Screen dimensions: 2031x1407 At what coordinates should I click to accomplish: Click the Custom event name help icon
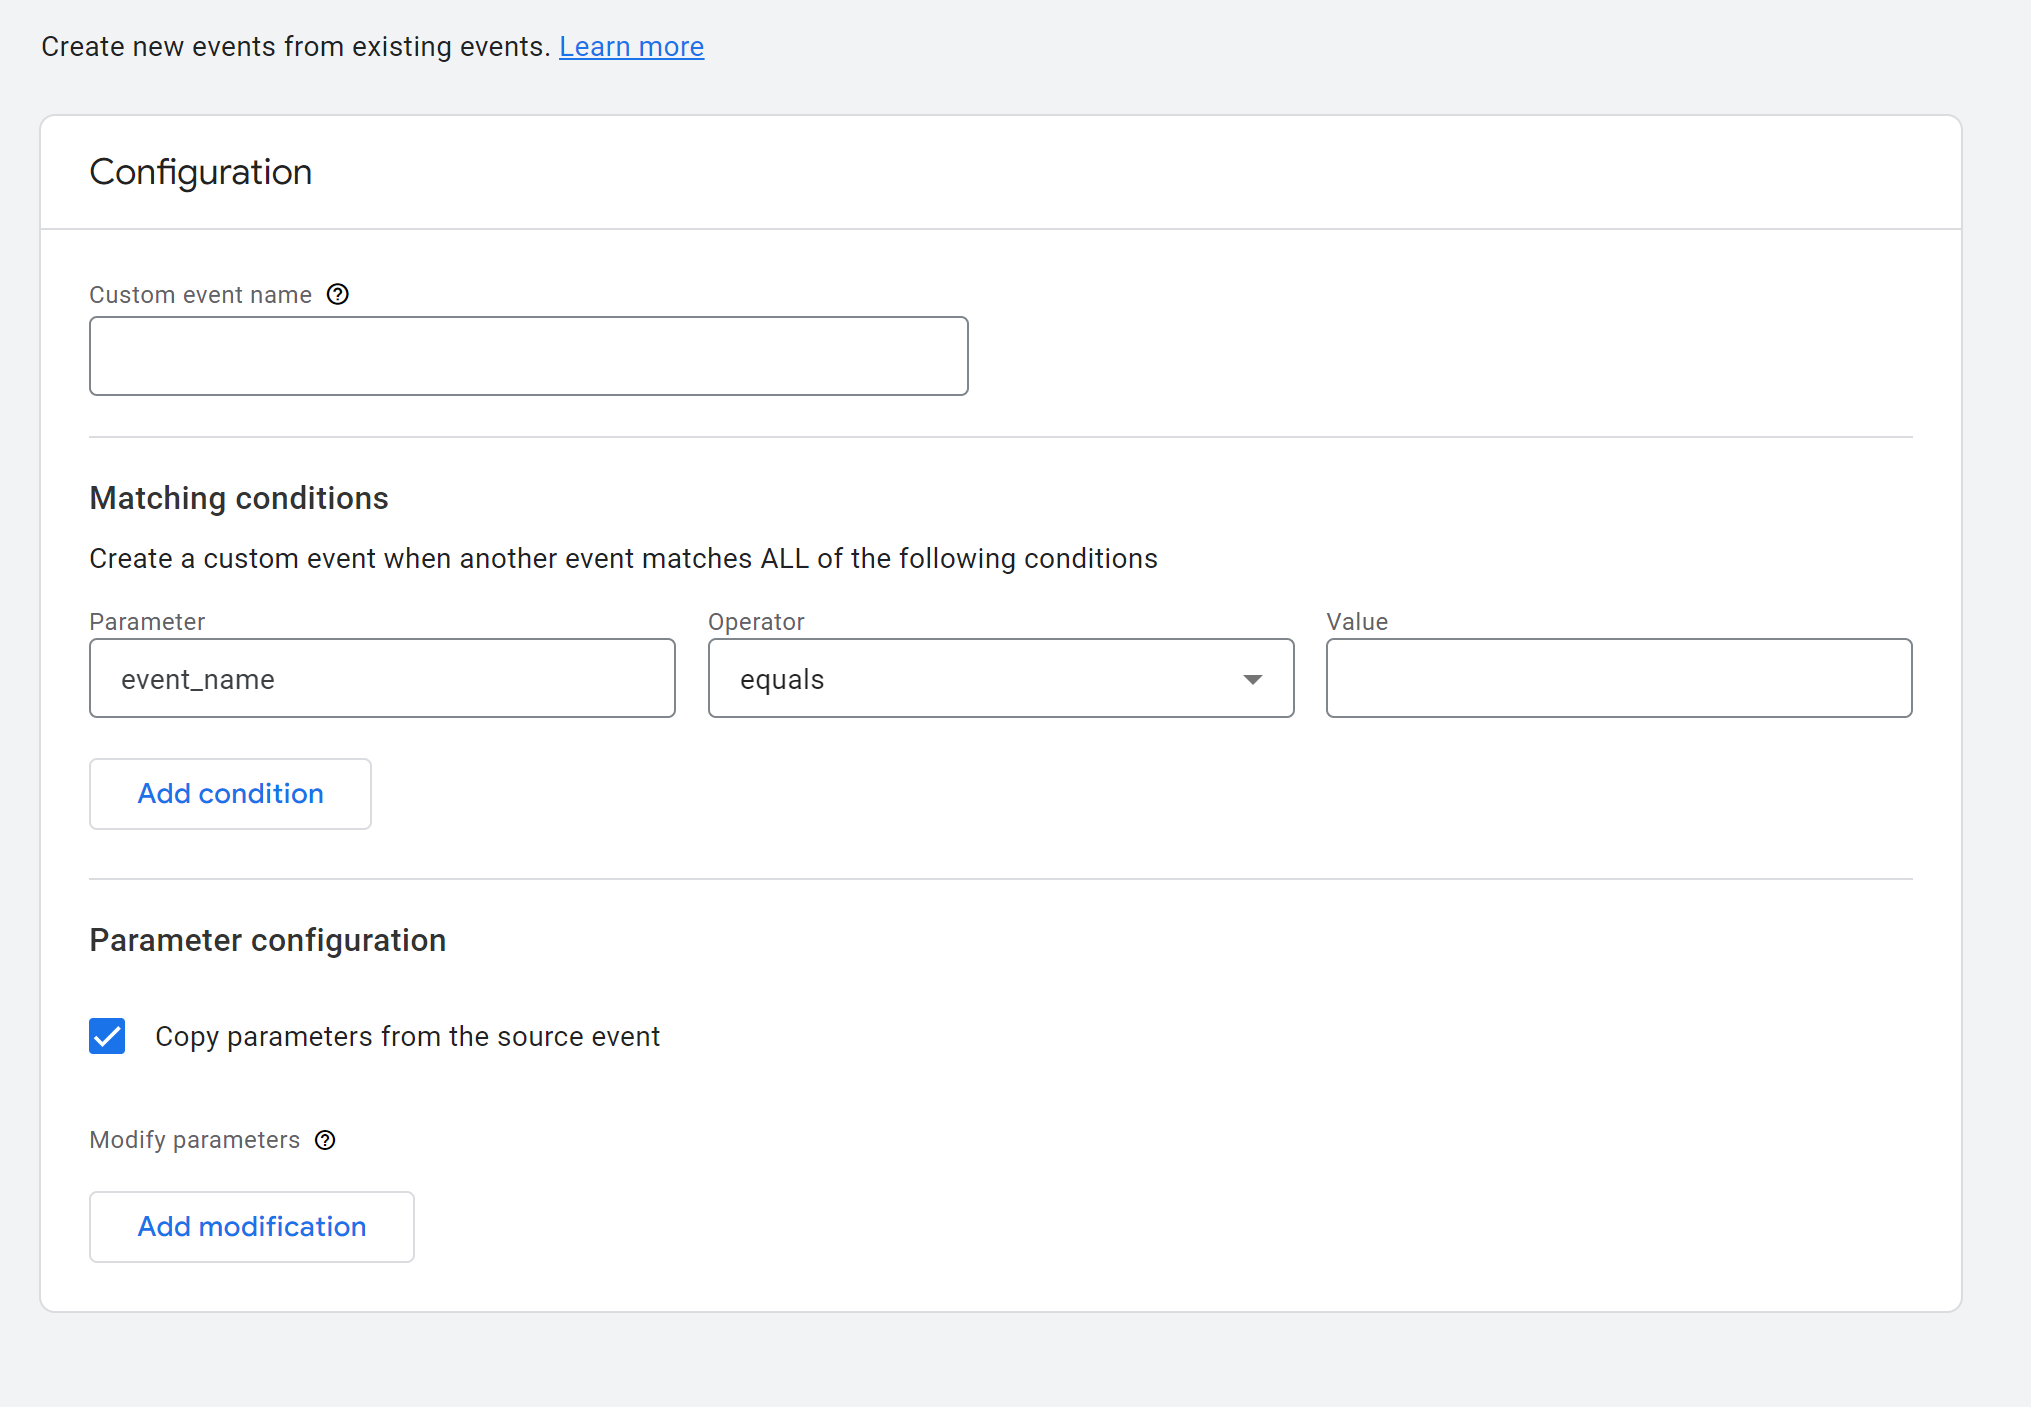coord(338,294)
